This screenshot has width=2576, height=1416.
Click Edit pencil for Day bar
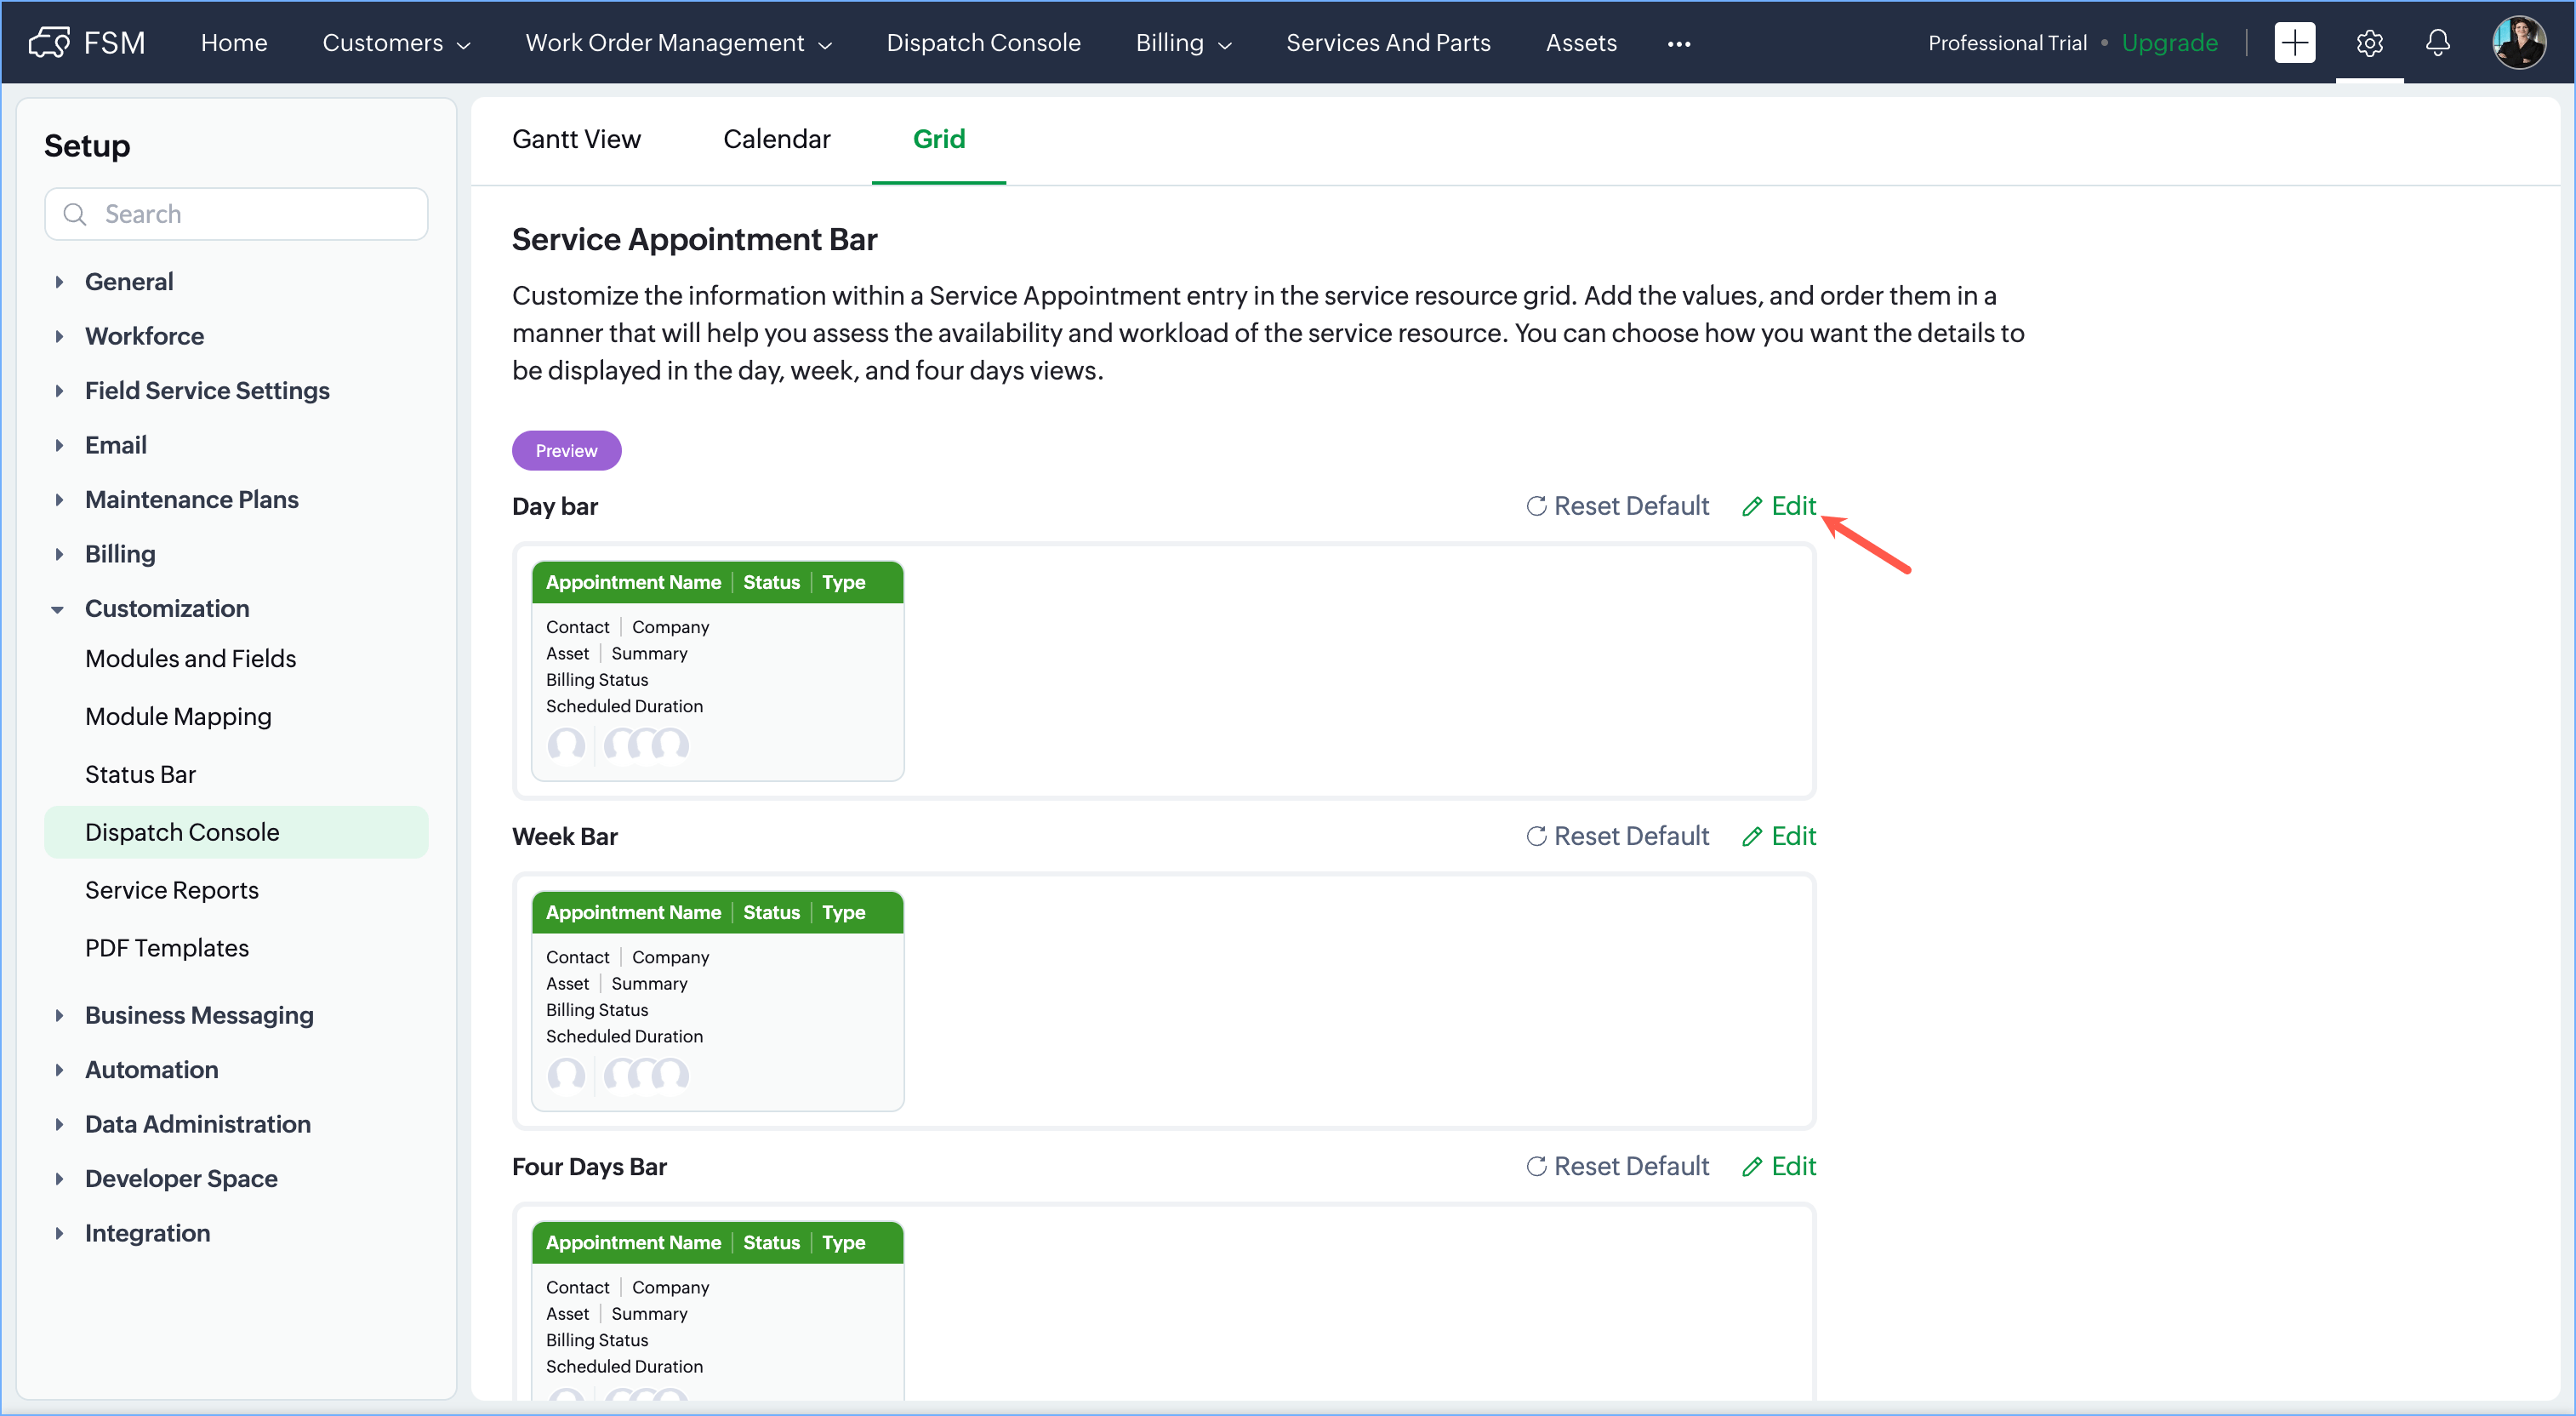1779,506
